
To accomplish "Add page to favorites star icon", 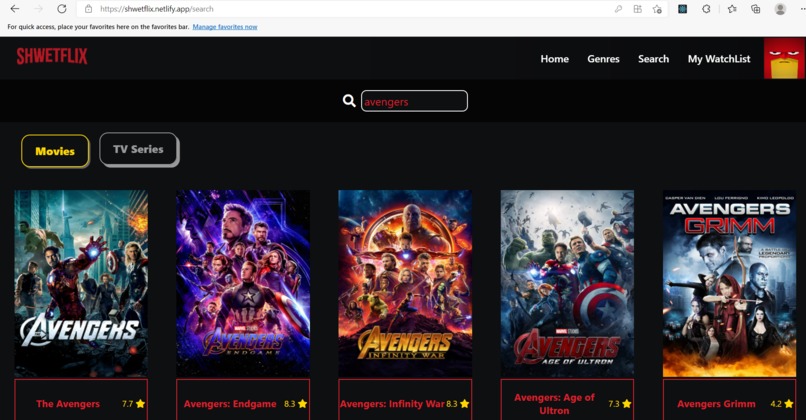I will (x=657, y=9).
